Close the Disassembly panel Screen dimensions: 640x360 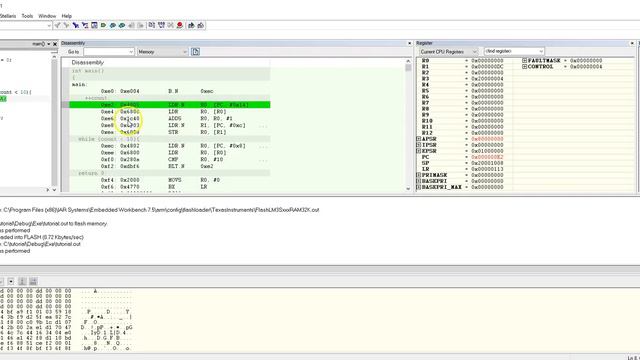[409, 43]
